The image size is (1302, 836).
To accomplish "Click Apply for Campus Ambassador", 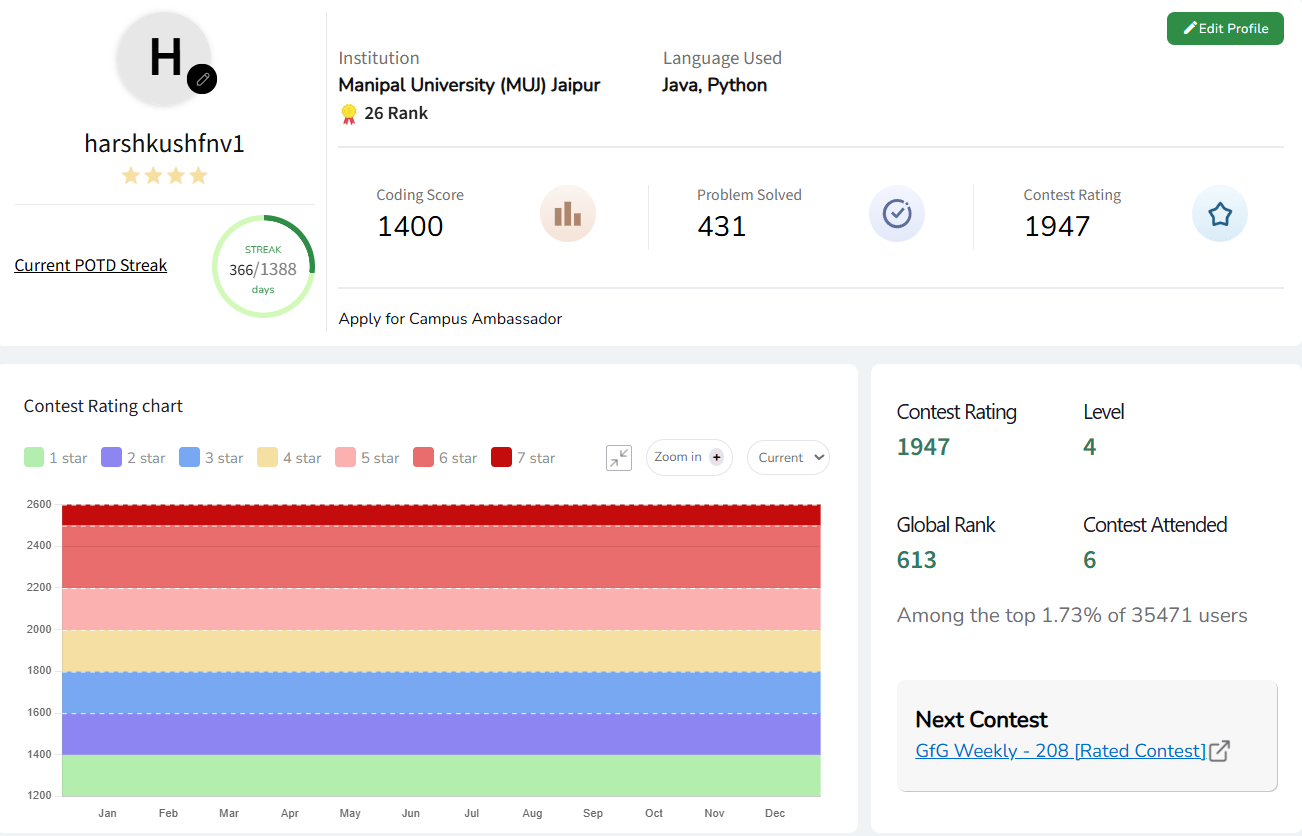I will pyautogui.click(x=450, y=319).
